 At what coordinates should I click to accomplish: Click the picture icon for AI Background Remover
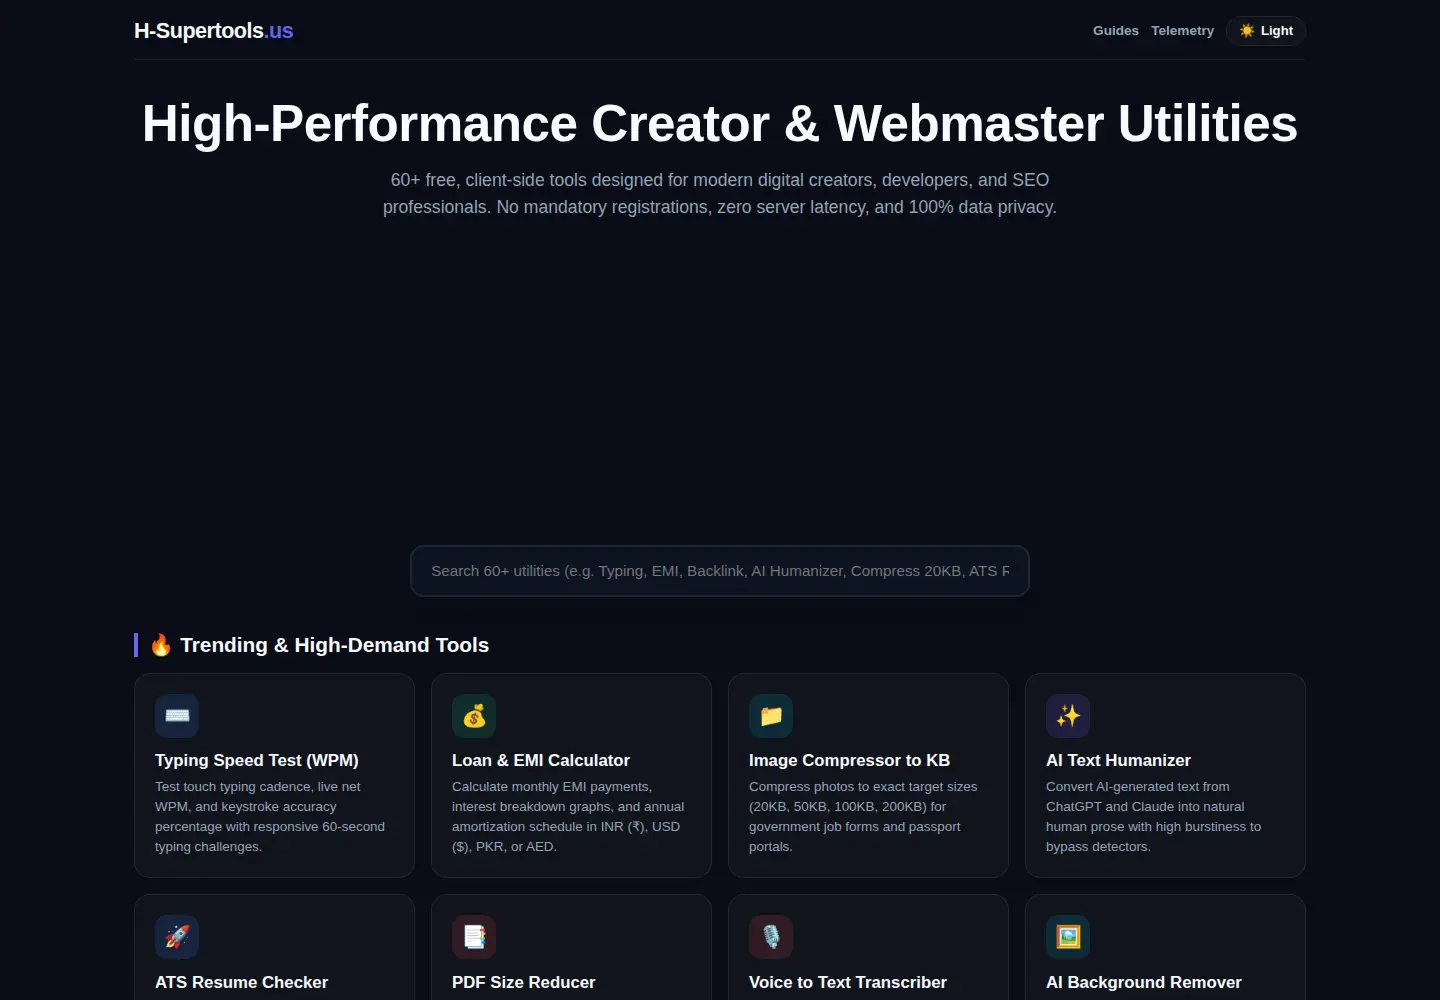(1068, 937)
